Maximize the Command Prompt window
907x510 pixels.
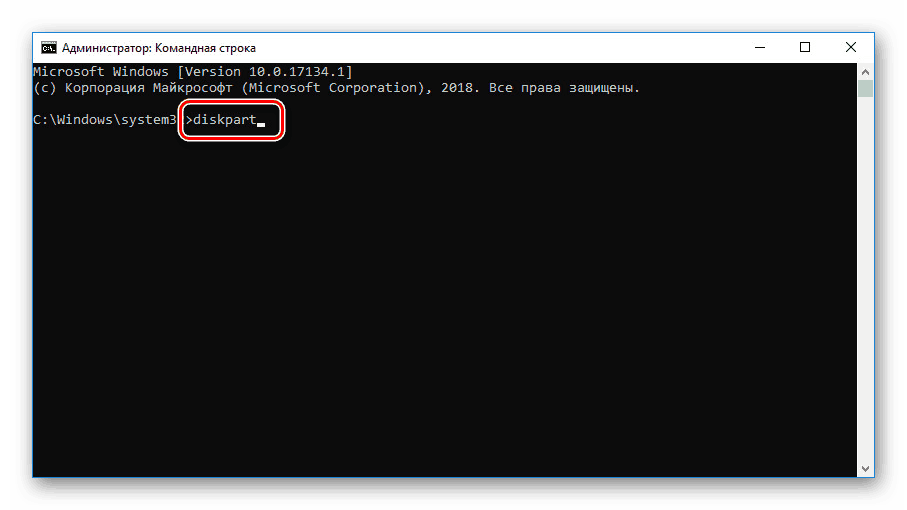[x=805, y=47]
